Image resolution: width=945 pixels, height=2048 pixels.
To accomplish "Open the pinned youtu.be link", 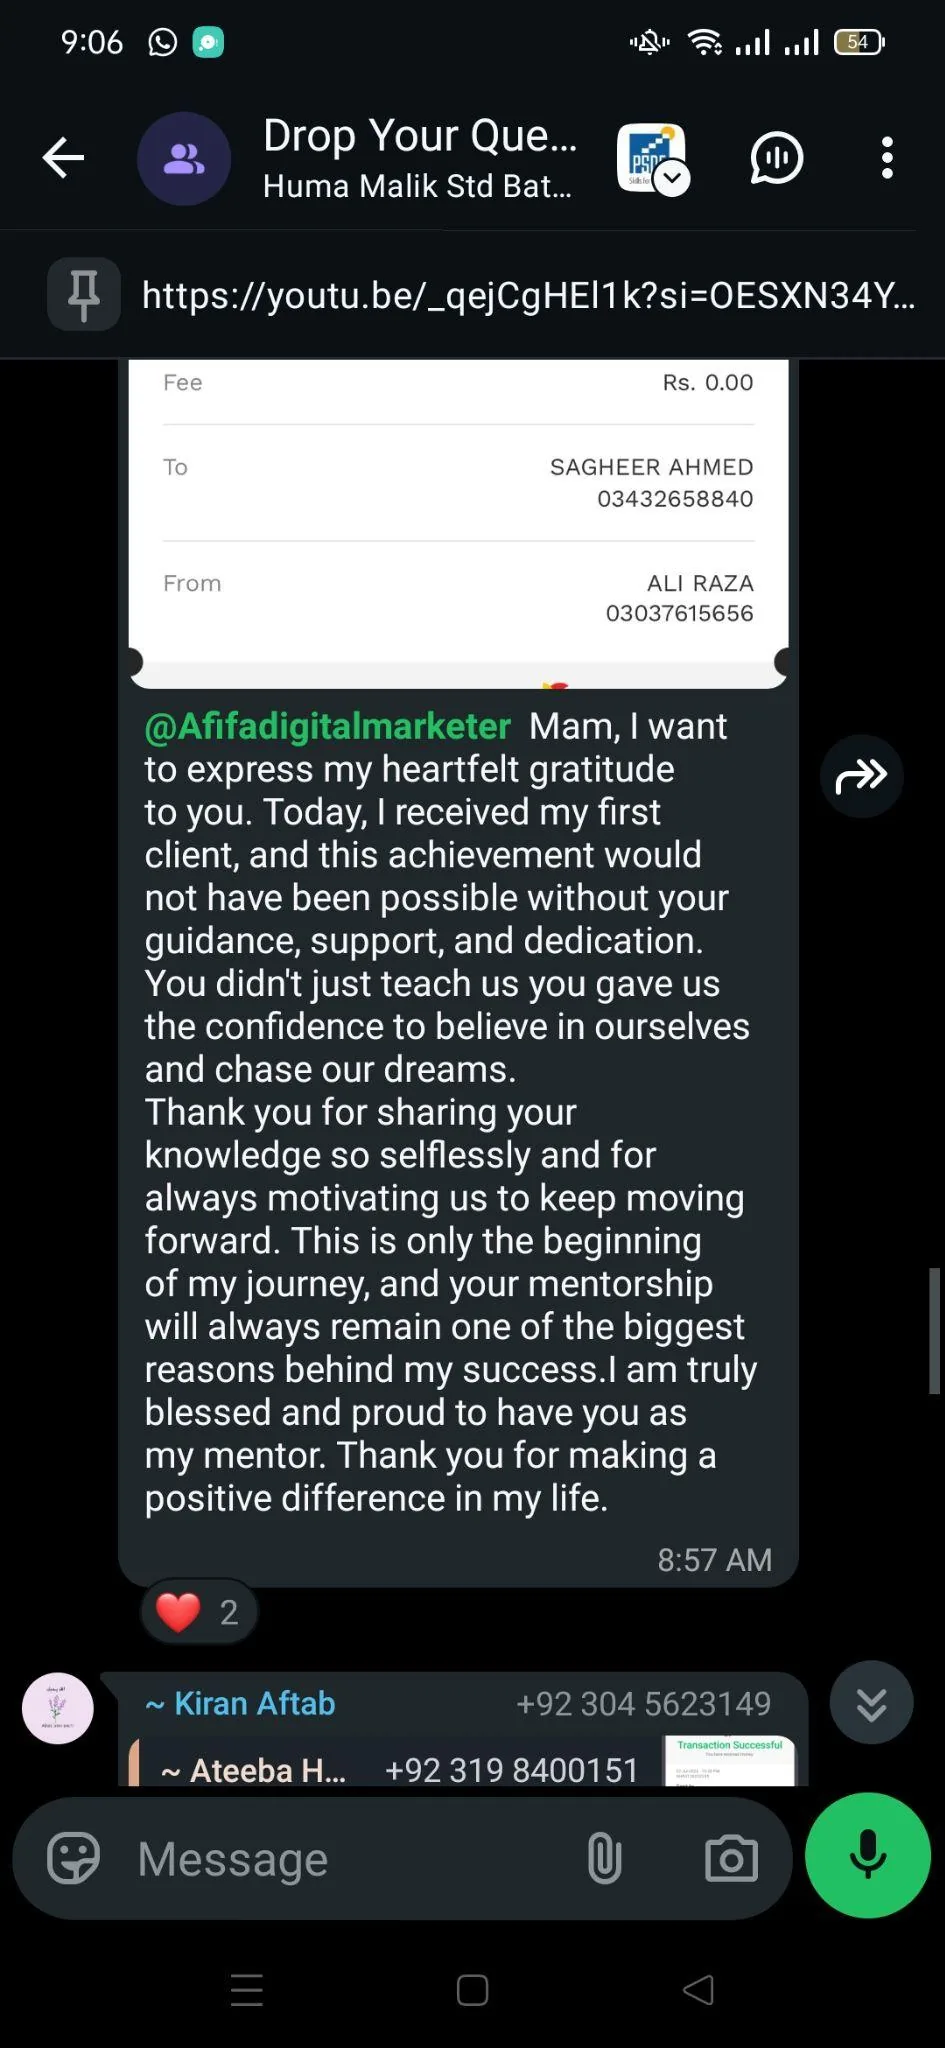I will click(528, 296).
